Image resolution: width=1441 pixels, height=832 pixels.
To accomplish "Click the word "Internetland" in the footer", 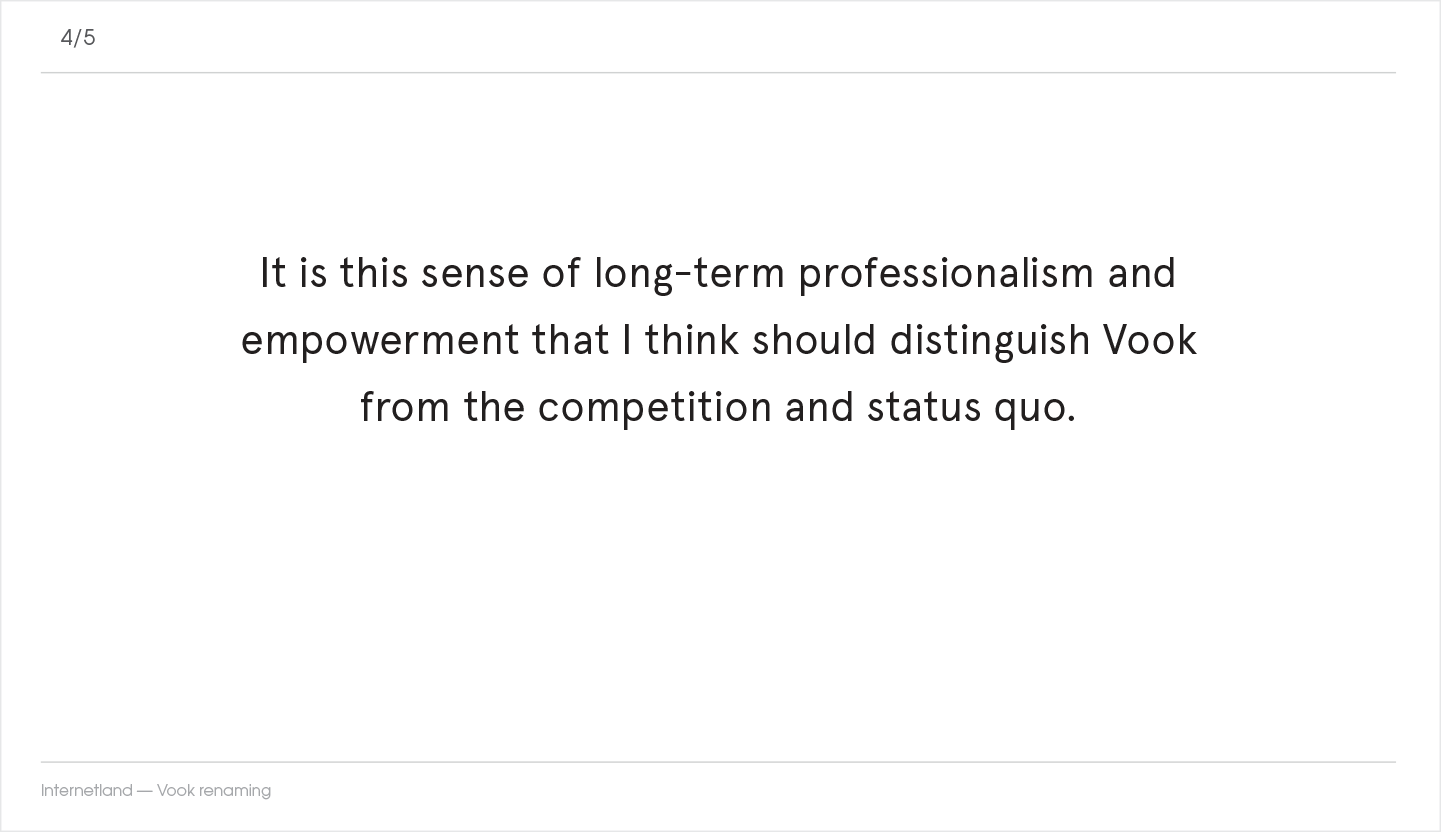I will 86,791.
